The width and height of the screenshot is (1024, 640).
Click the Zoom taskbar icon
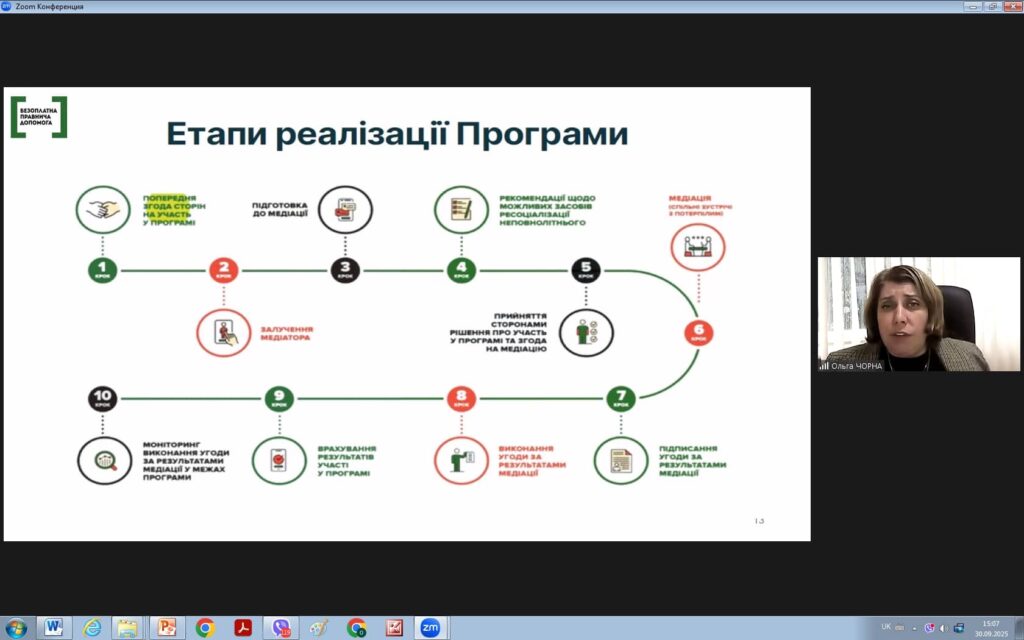point(430,627)
